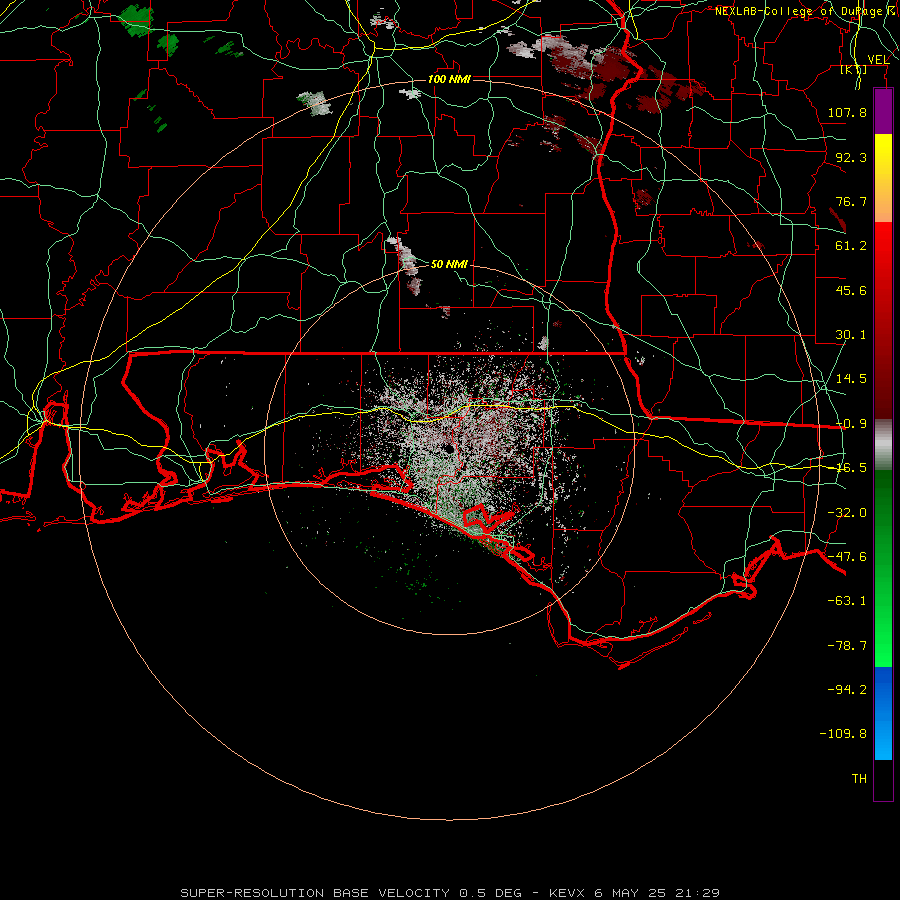This screenshot has height=900, width=900.
Task: Click the 100 NMI range ring label
Action: tap(449, 79)
